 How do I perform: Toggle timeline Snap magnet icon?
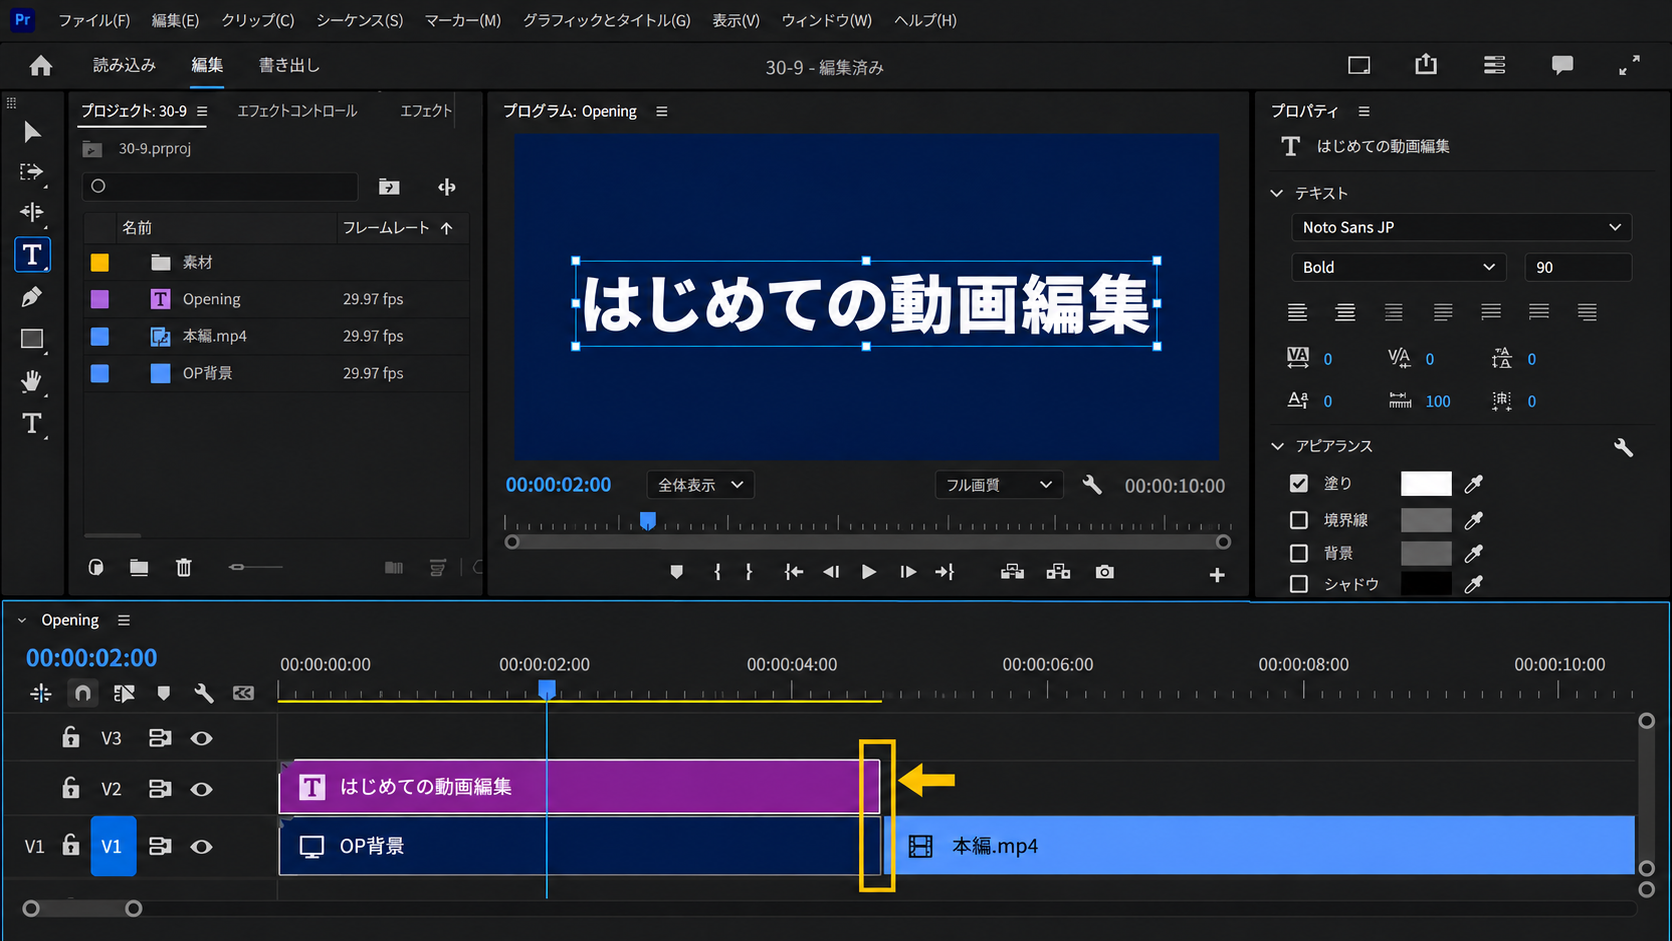coord(82,693)
